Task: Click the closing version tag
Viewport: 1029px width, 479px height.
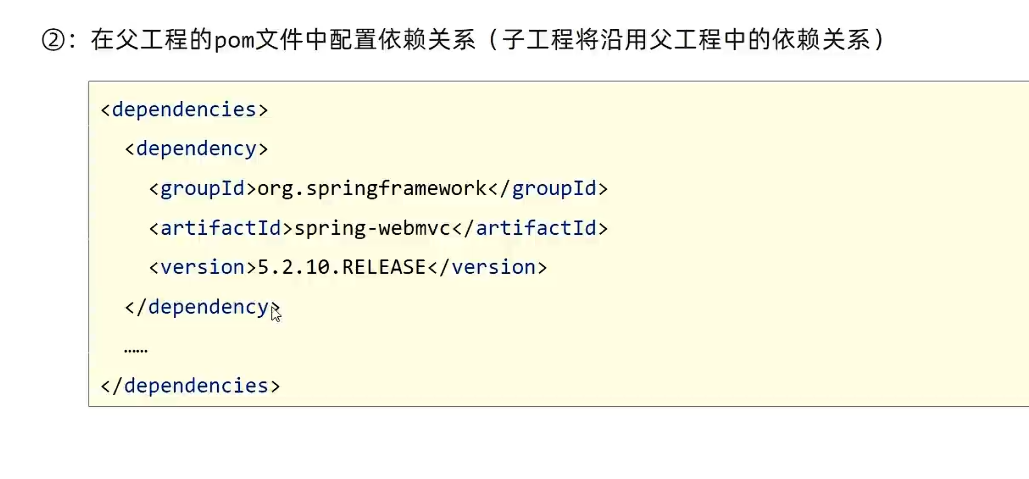Action: [x=487, y=268]
